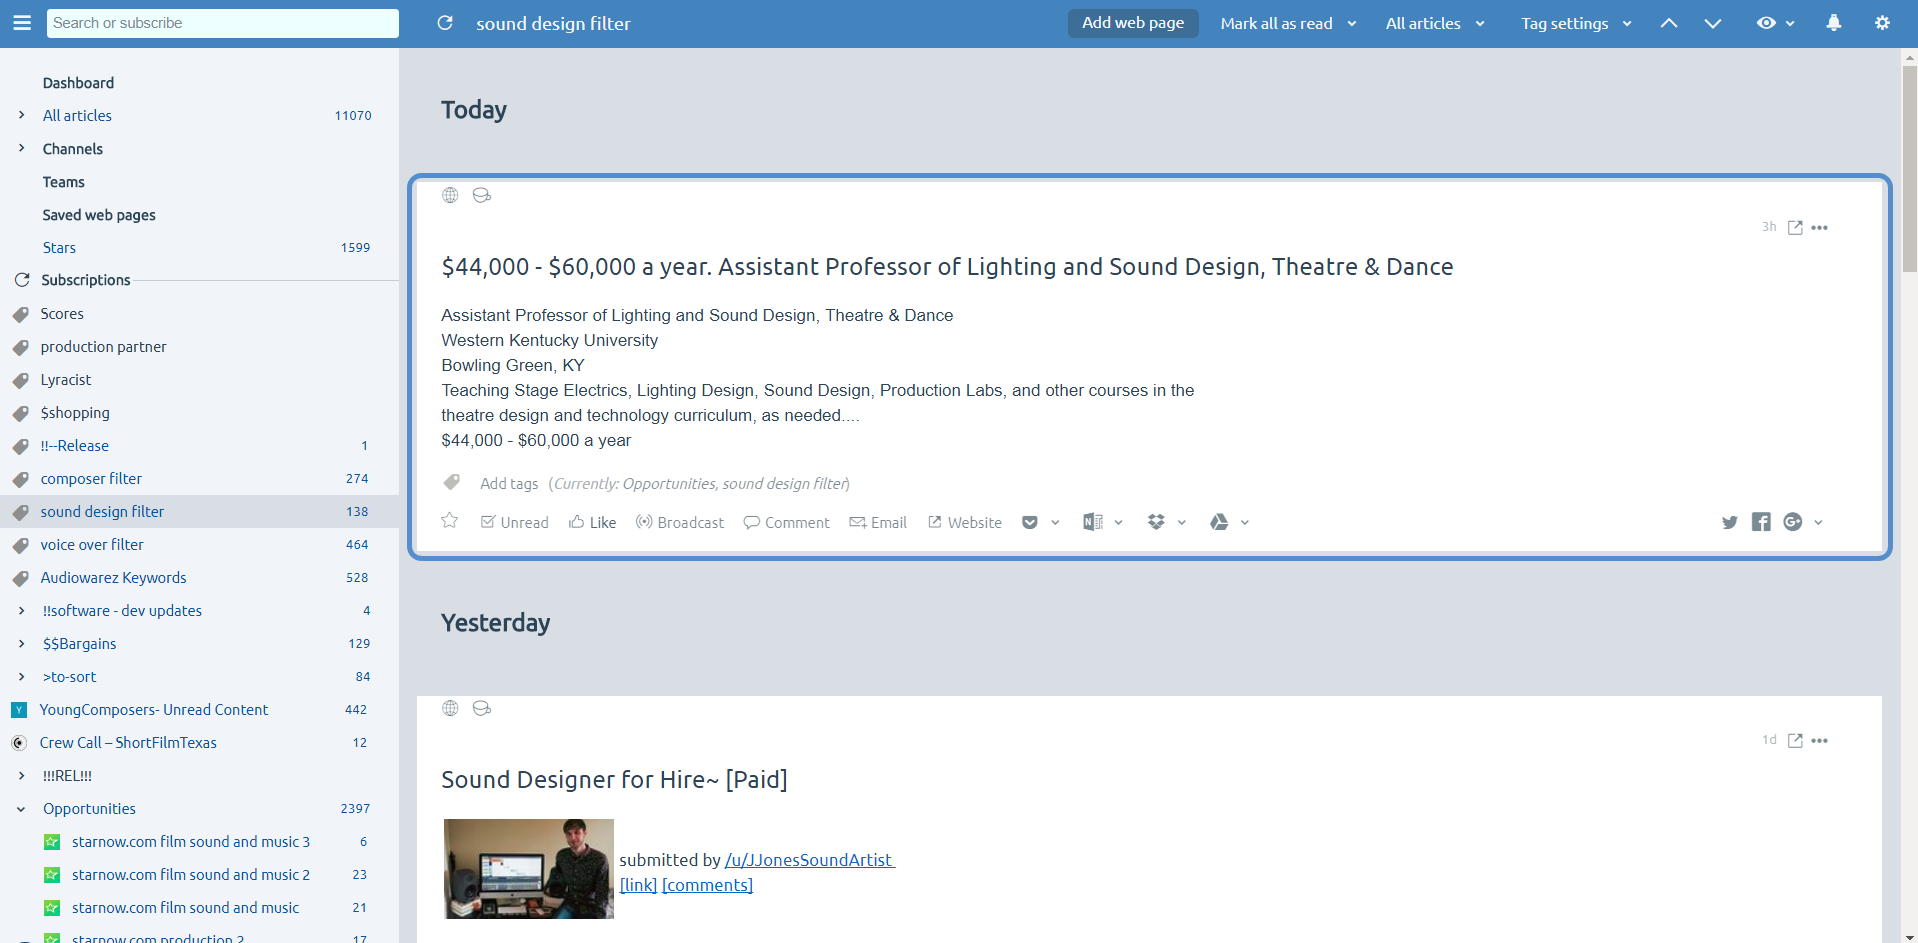Viewport: 1918px width, 943px height.
Task: Open notifications via the bell icon
Action: pyautogui.click(x=1833, y=22)
